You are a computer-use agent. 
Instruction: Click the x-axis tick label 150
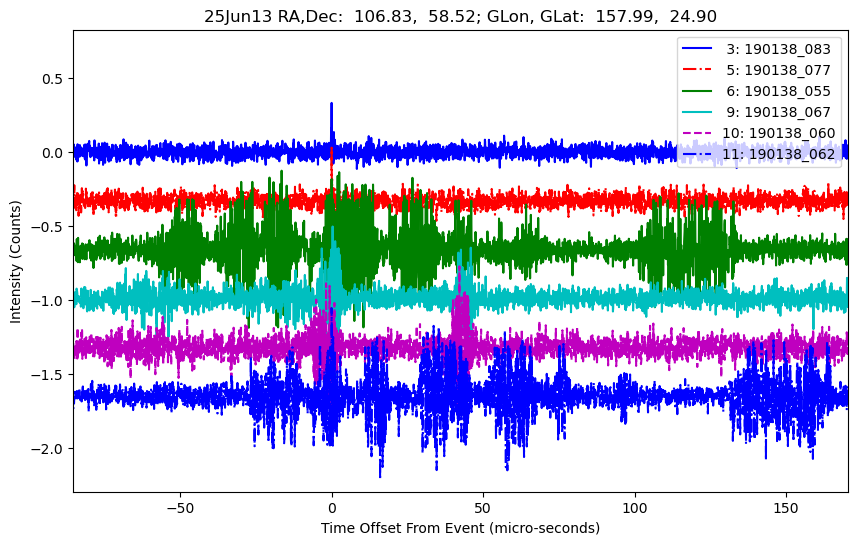(x=786, y=506)
